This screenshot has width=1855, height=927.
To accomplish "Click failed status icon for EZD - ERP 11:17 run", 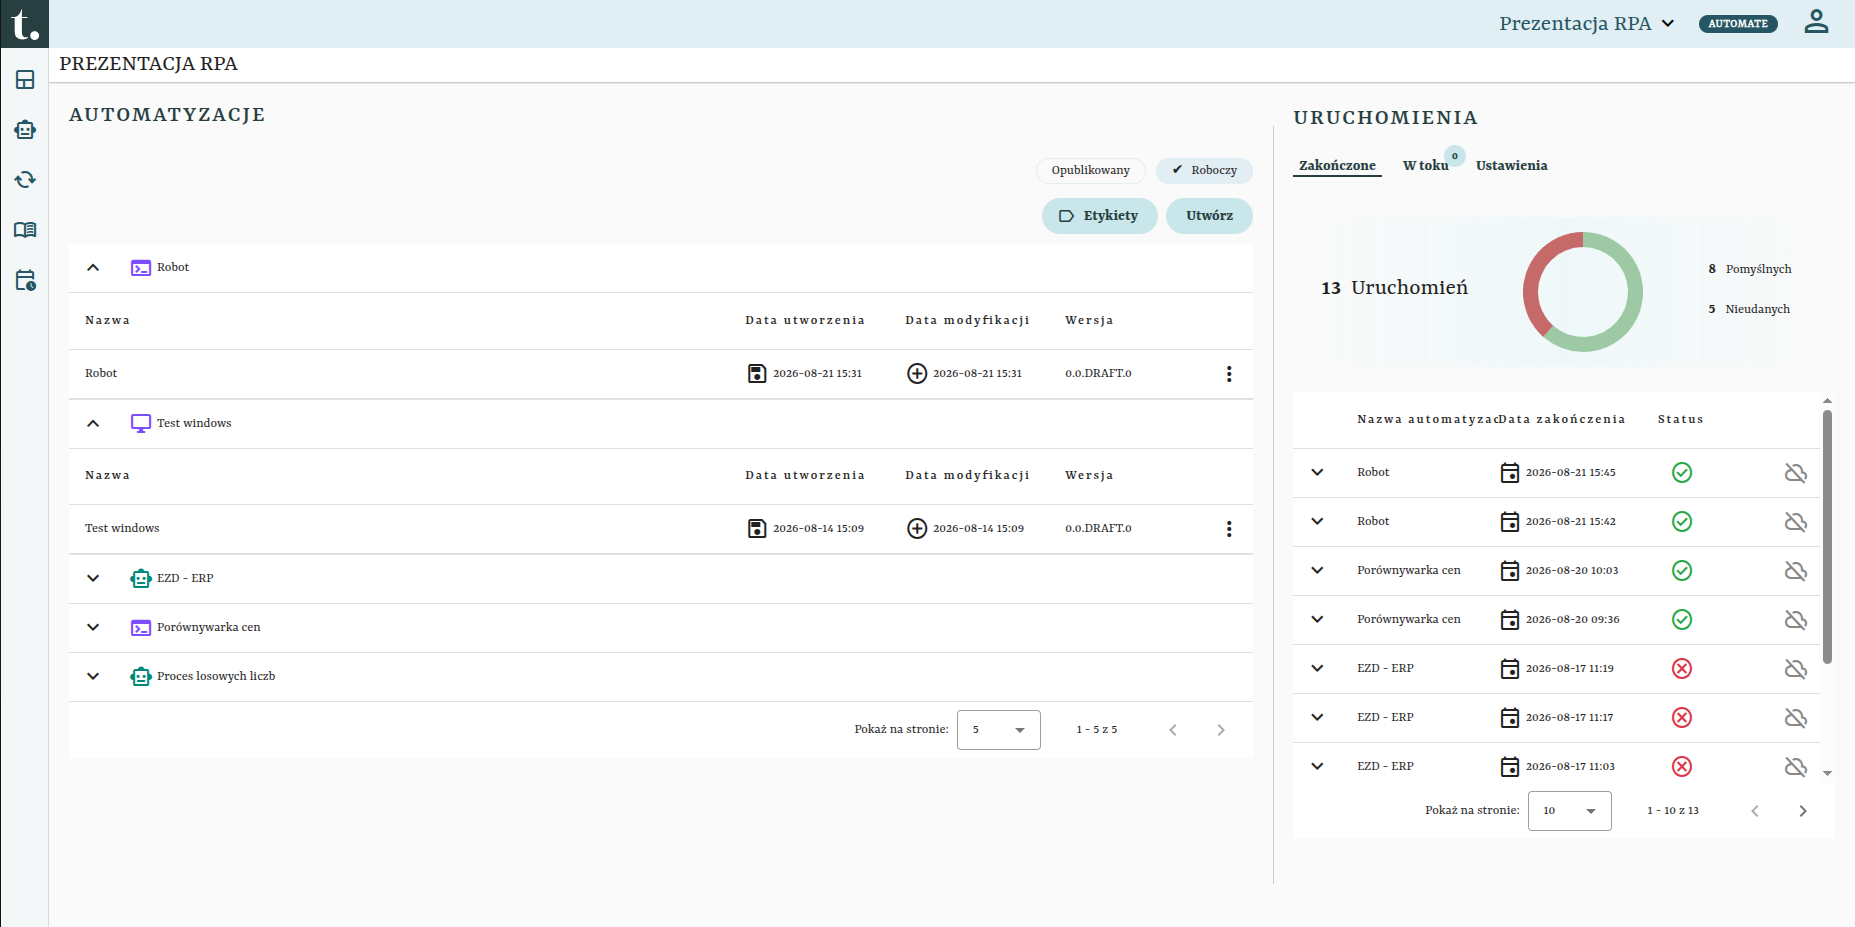I will click(1682, 718).
